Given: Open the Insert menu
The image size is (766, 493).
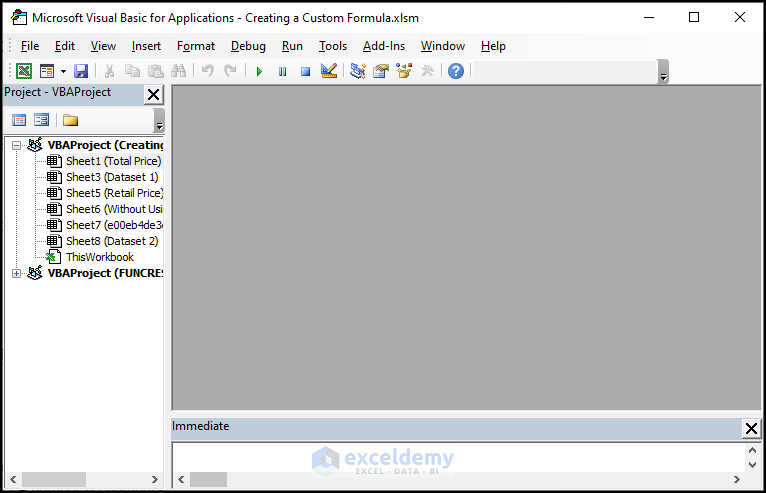Looking at the screenshot, I should pos(146,46).
